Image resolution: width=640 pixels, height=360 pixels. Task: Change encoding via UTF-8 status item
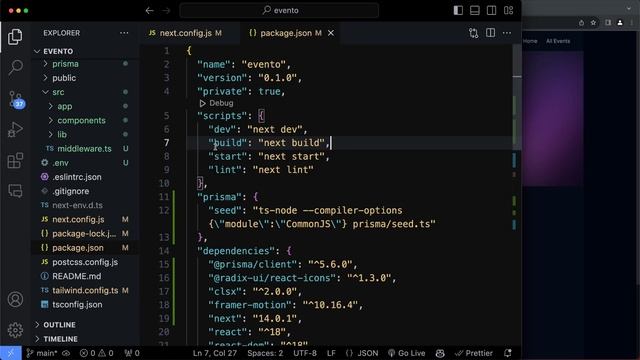pyautogui.click(x=305, y=353)
